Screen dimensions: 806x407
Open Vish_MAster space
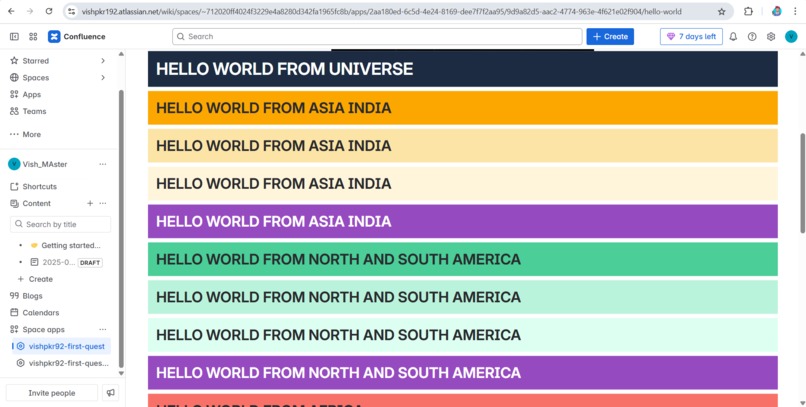click(x=45, y=164)
